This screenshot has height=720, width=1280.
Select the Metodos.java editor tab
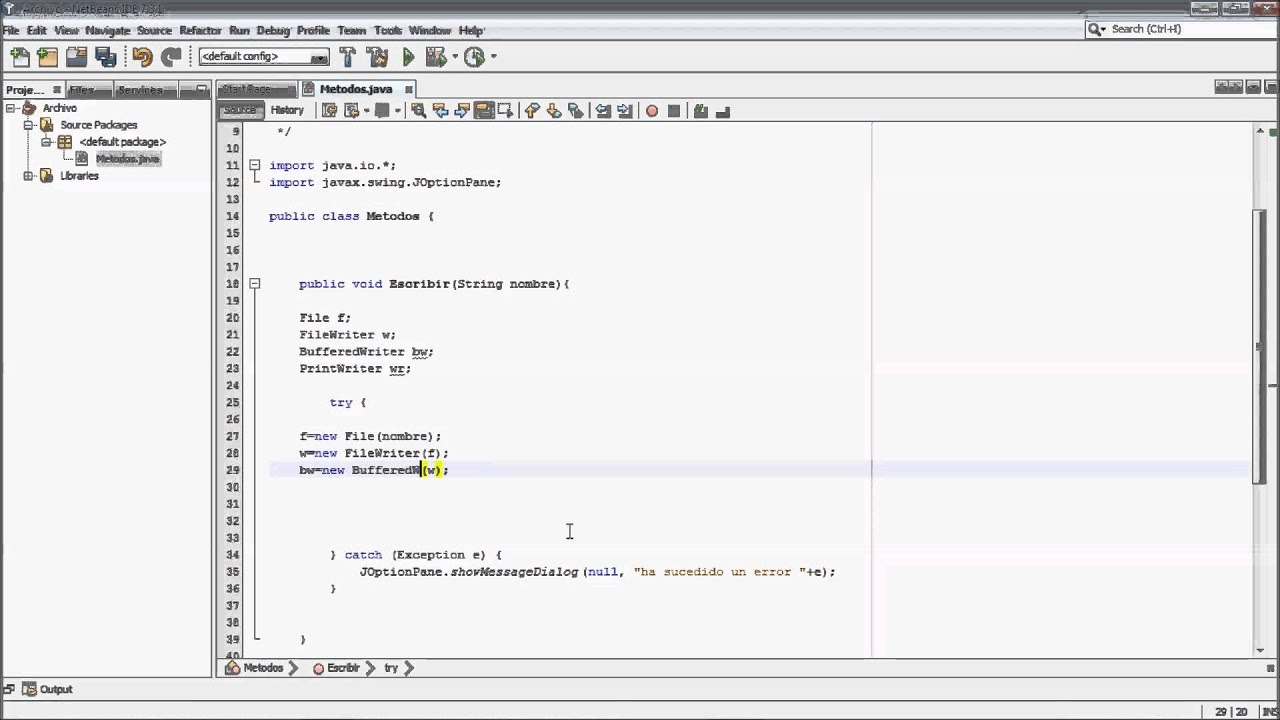click(356, 89)
